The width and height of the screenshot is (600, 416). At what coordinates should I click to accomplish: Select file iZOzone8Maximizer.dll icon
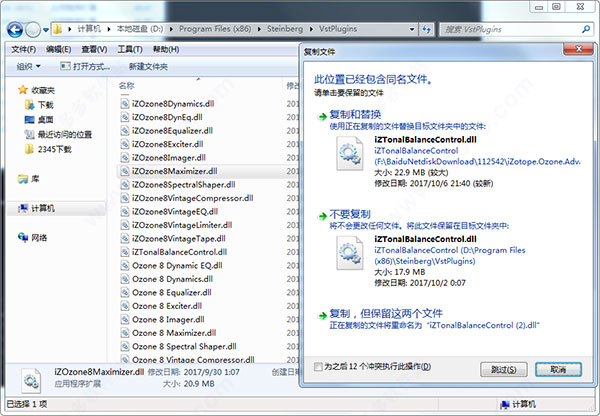click(125, 171)
